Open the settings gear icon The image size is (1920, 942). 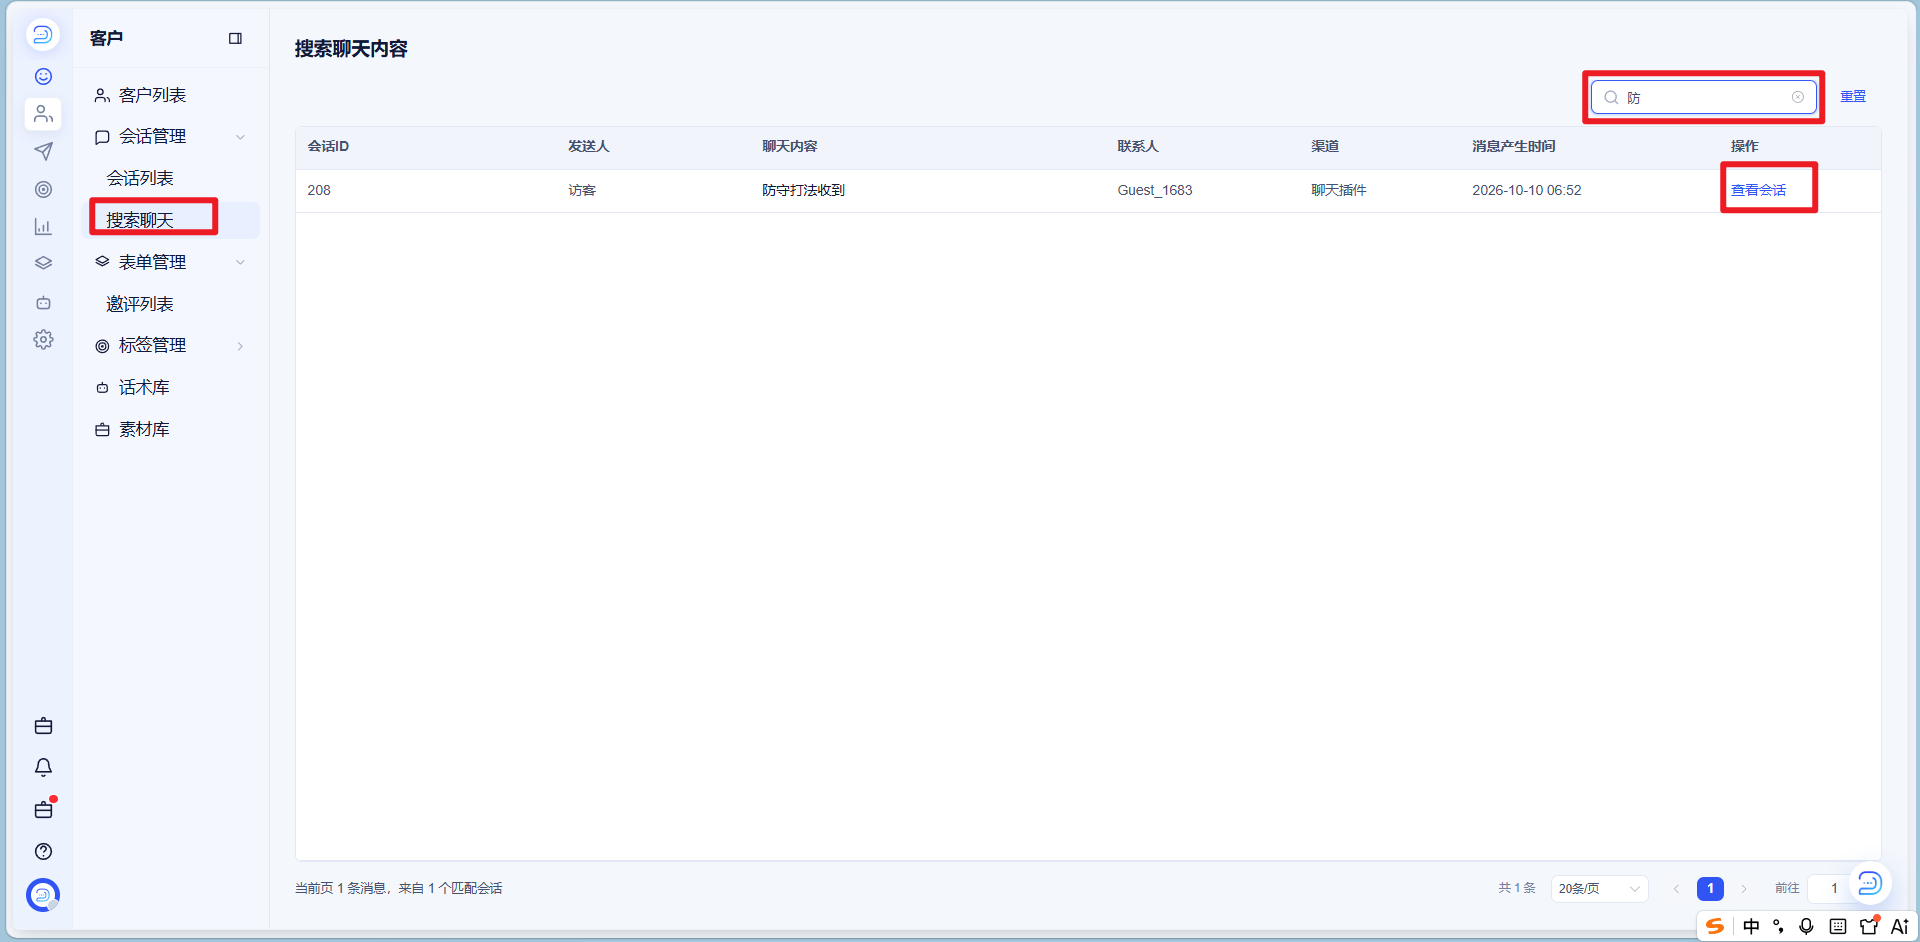[43, 340]
